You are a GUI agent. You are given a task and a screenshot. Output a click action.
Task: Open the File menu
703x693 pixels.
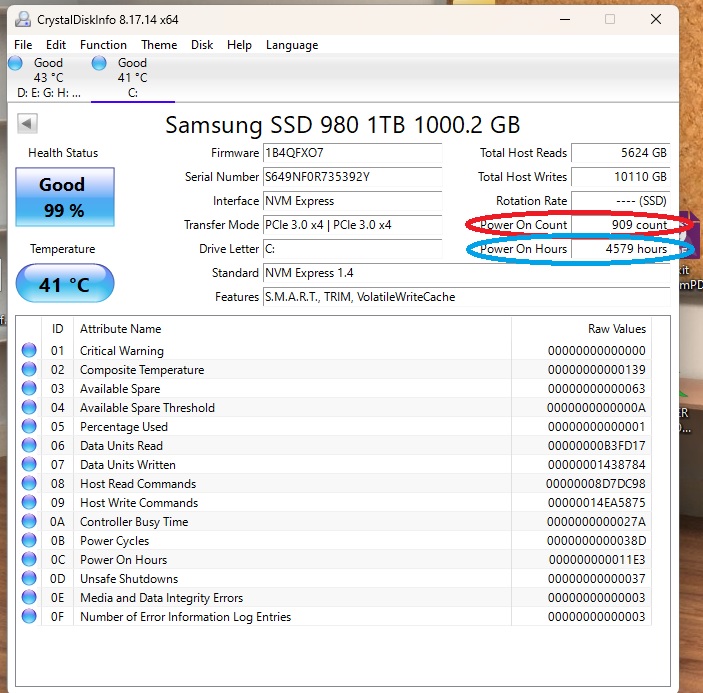(x=23, y=45)
